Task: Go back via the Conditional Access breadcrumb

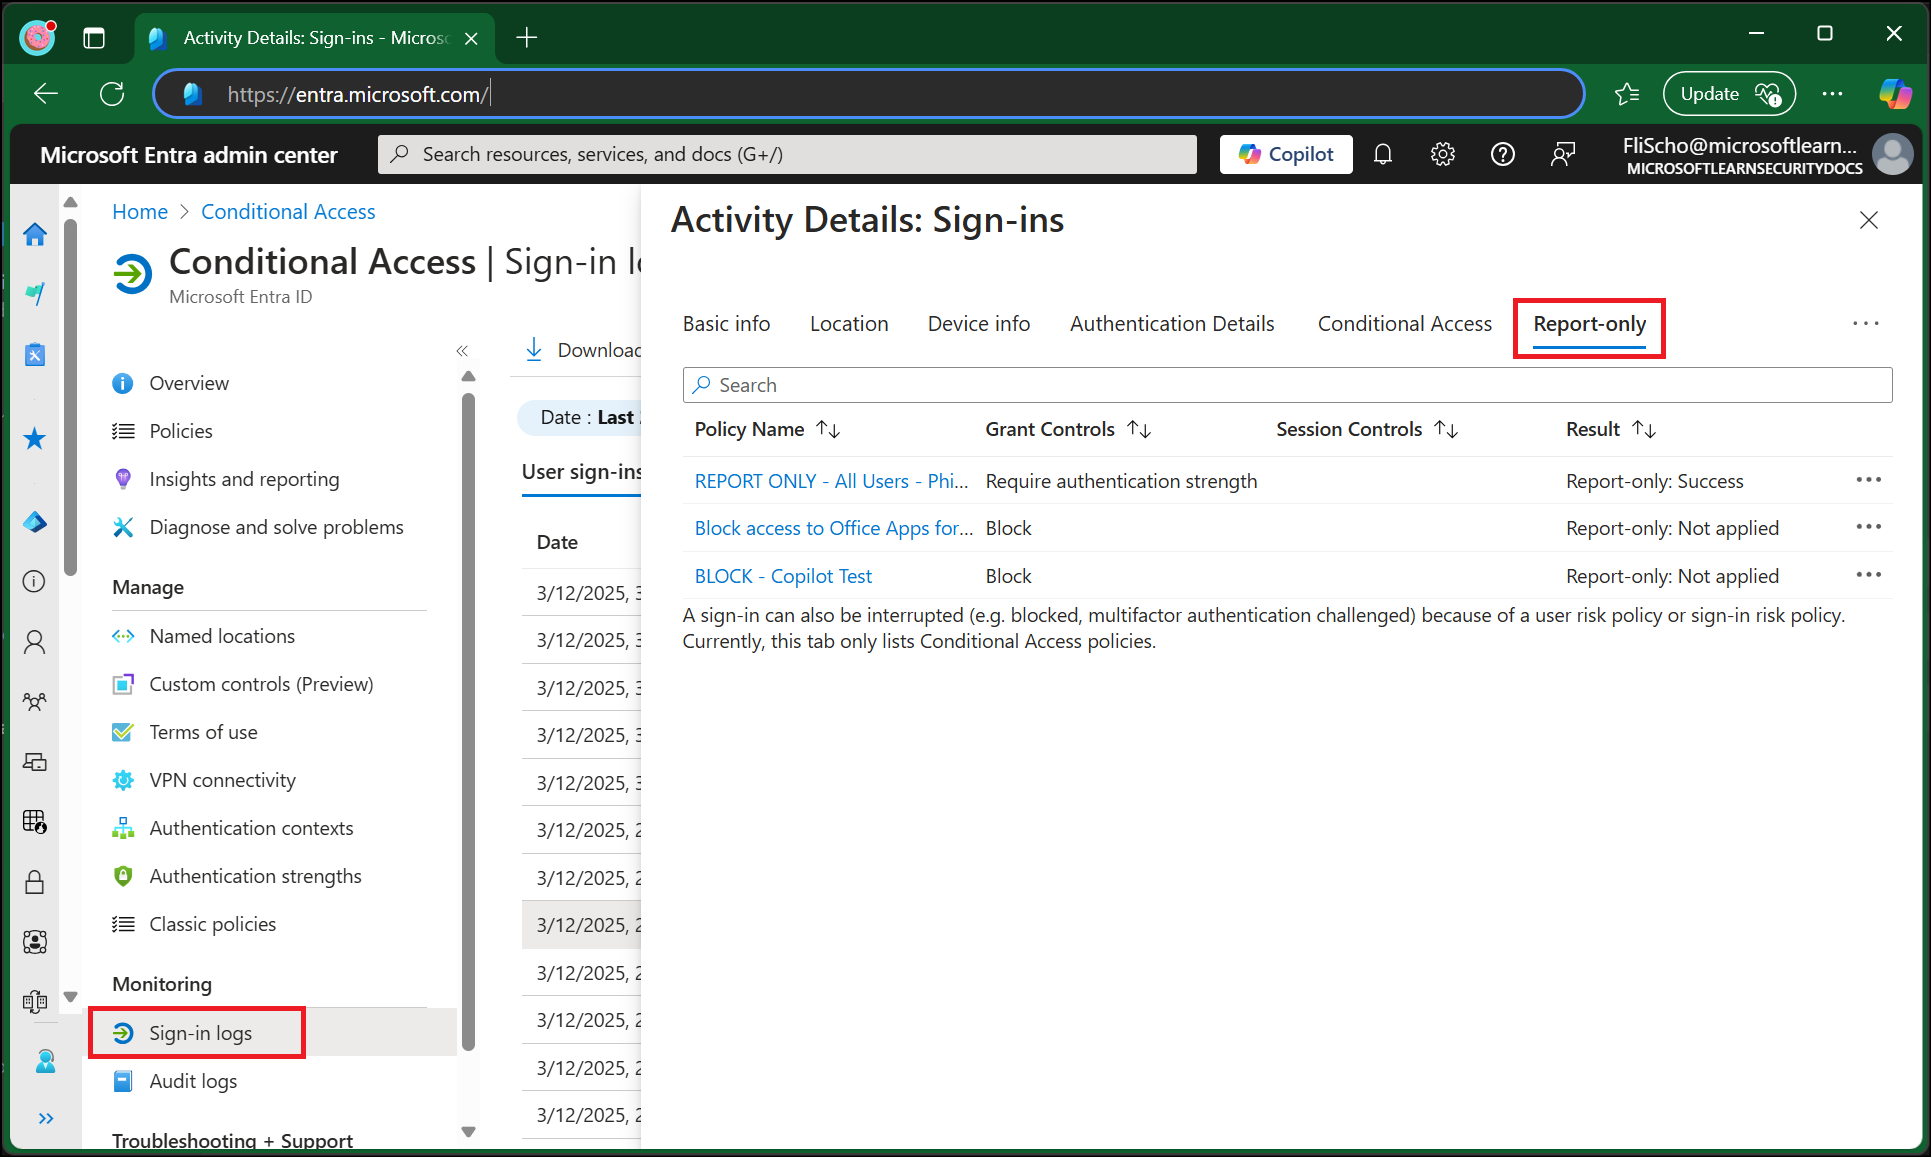Action: coord(288,211)
